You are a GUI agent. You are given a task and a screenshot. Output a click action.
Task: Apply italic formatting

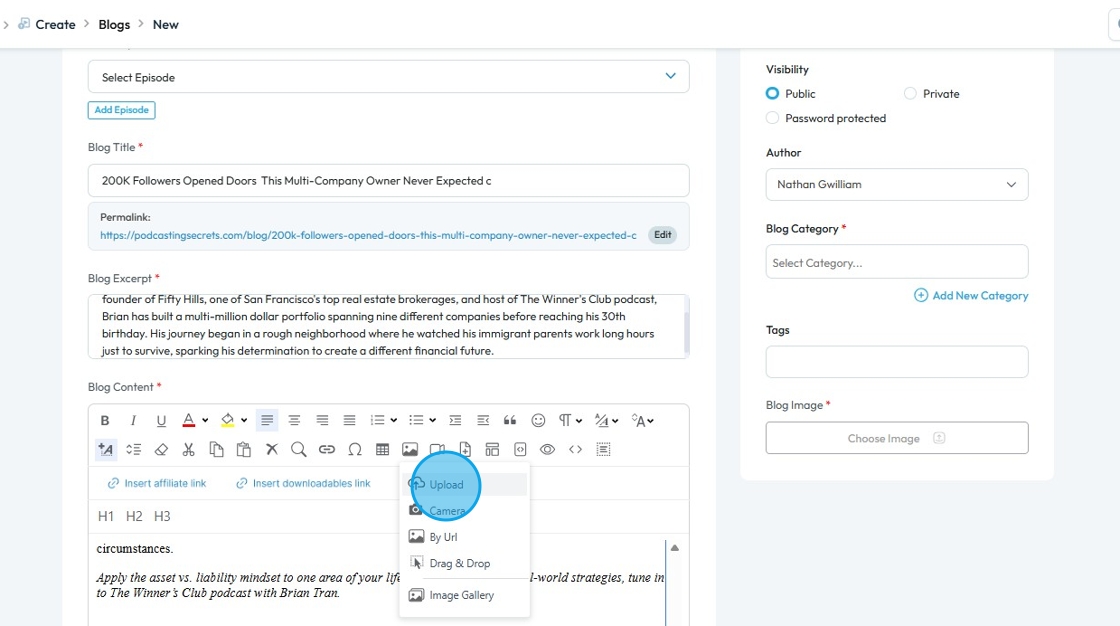click(x=133, y=420)
